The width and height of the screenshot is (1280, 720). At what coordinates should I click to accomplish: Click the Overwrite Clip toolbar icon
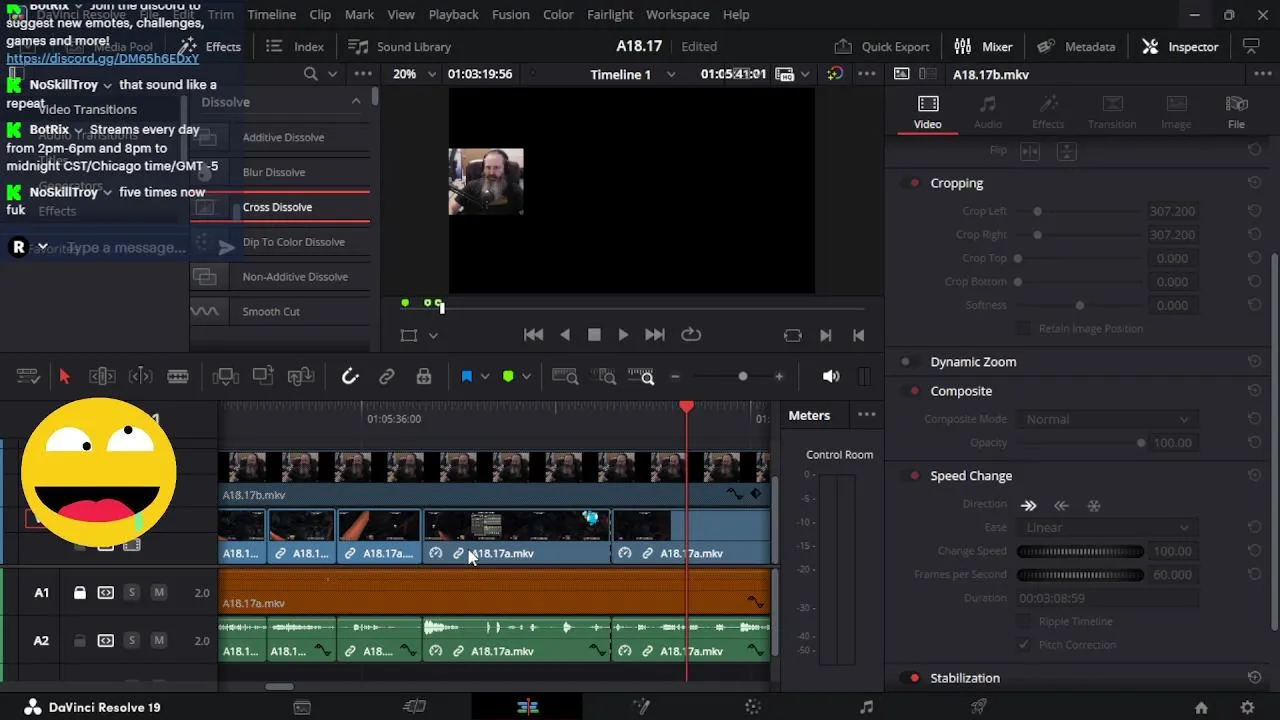263,376
